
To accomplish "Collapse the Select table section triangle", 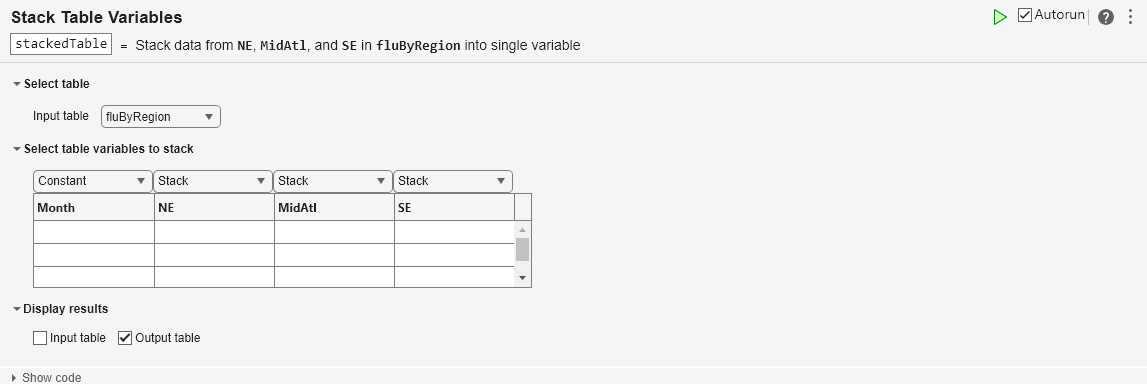I will pos(17,84).
